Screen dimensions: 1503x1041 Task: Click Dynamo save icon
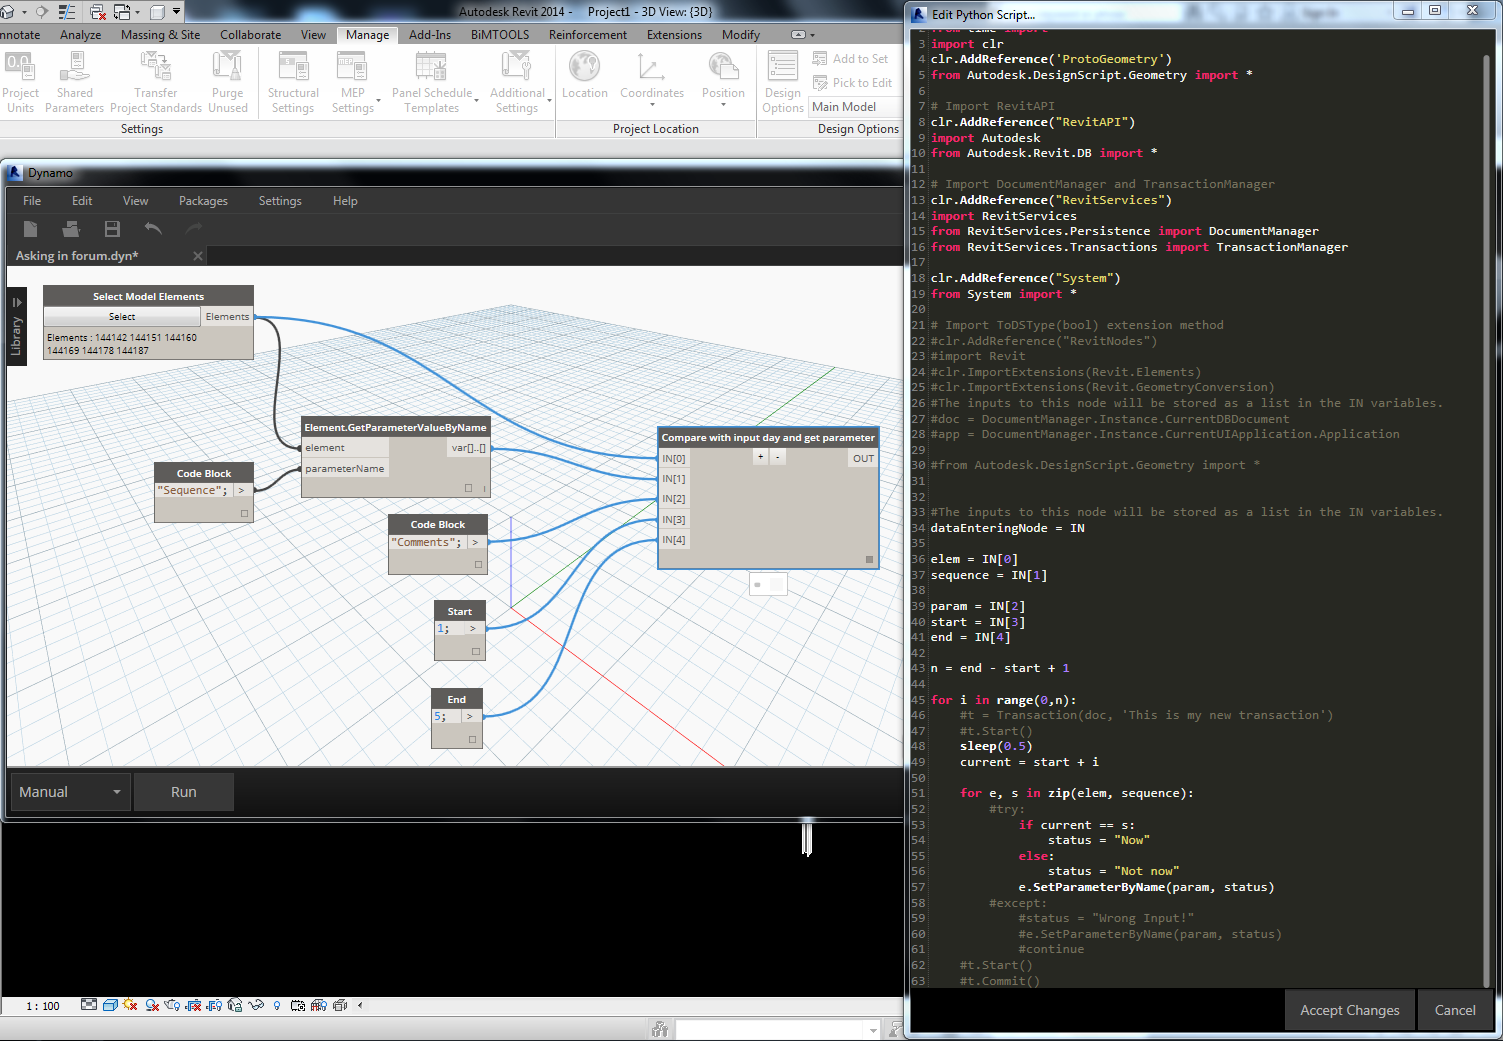[112, 229]
